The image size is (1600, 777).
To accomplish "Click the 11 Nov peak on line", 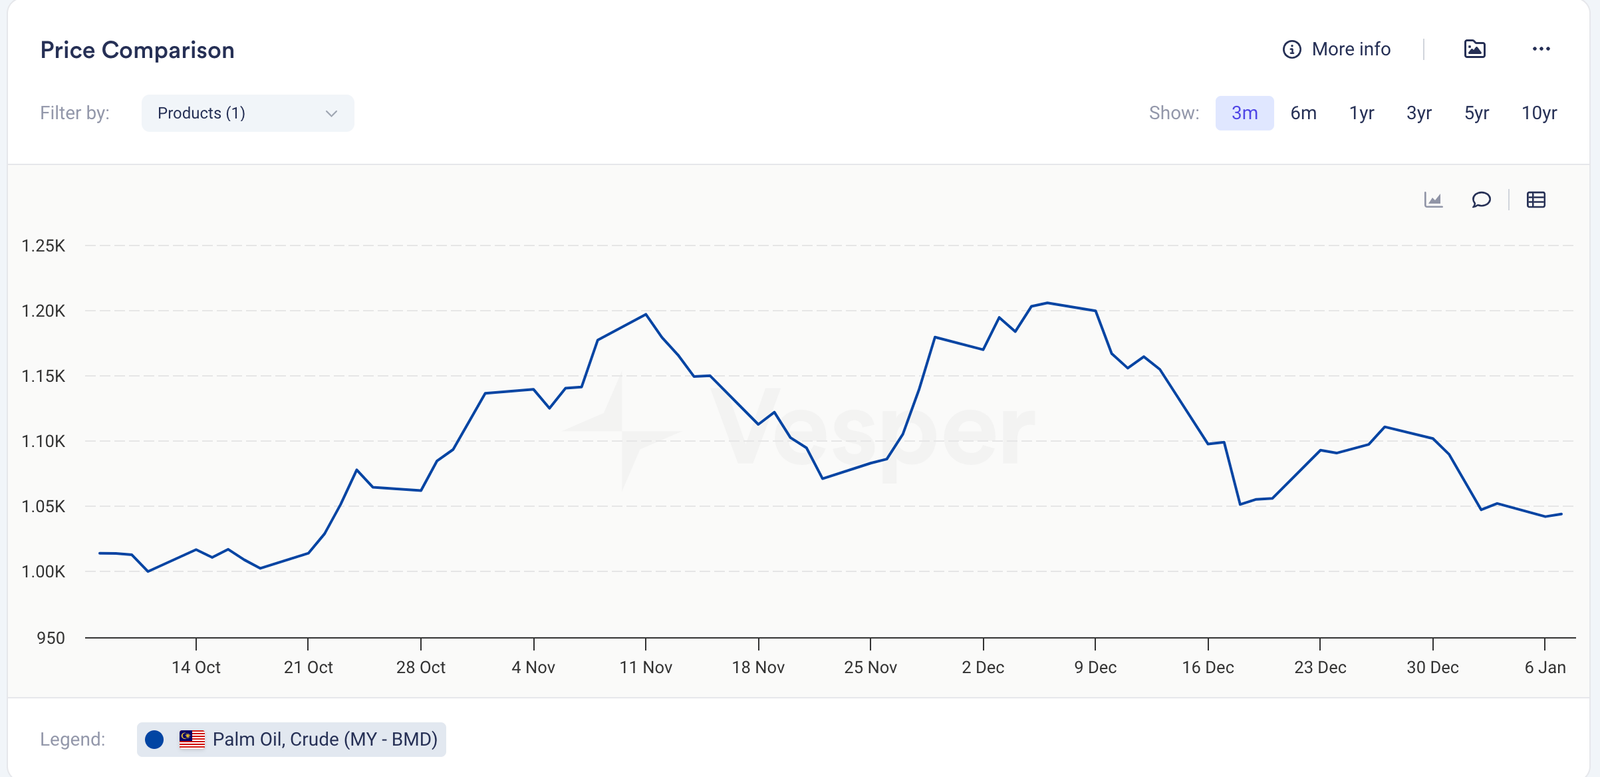I will click(646, 315).
